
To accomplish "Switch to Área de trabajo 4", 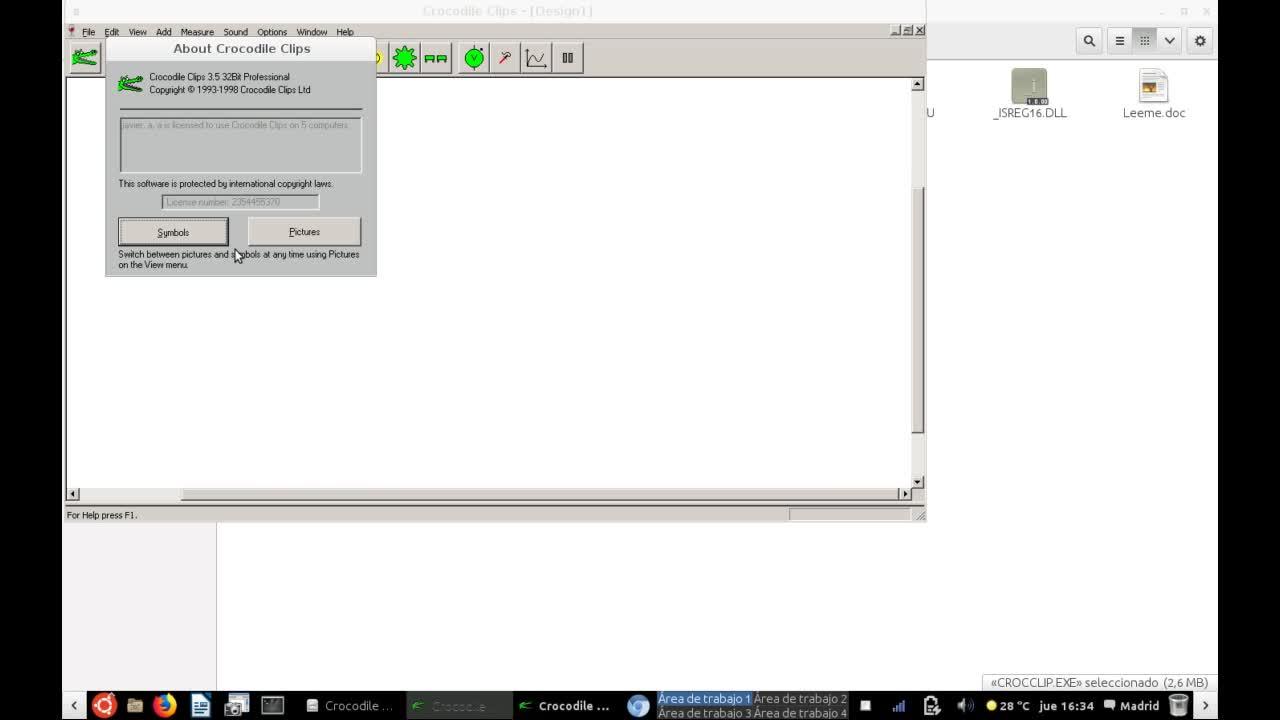I will [x=800, y=713].
